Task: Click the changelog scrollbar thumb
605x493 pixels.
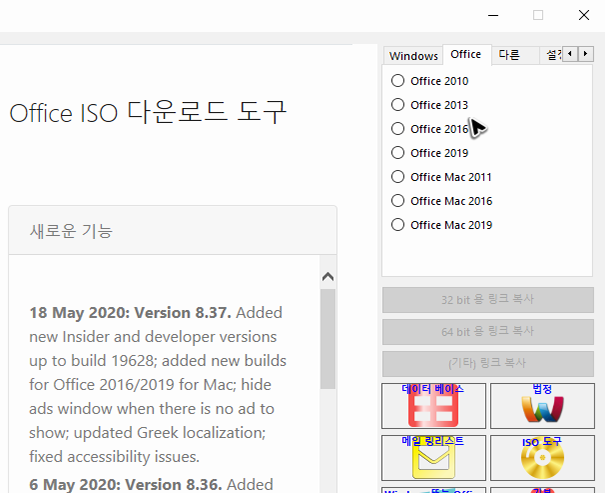Action: [328, 339]
